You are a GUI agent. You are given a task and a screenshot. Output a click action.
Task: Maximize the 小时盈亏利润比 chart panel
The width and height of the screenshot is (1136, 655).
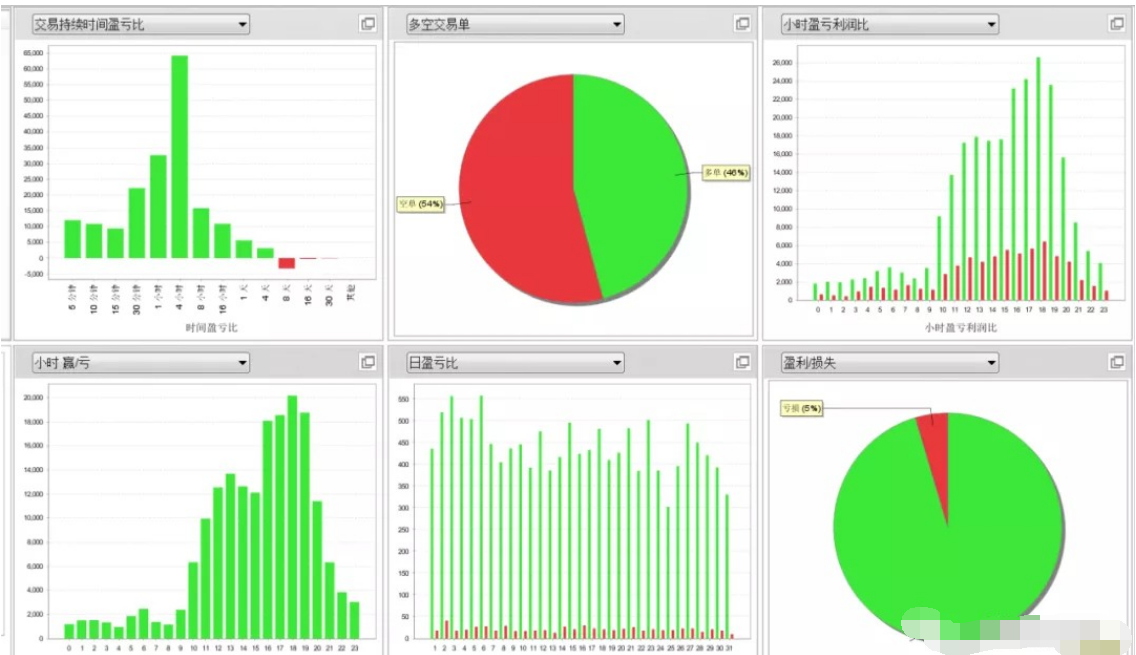click(x=1116, y=24)
